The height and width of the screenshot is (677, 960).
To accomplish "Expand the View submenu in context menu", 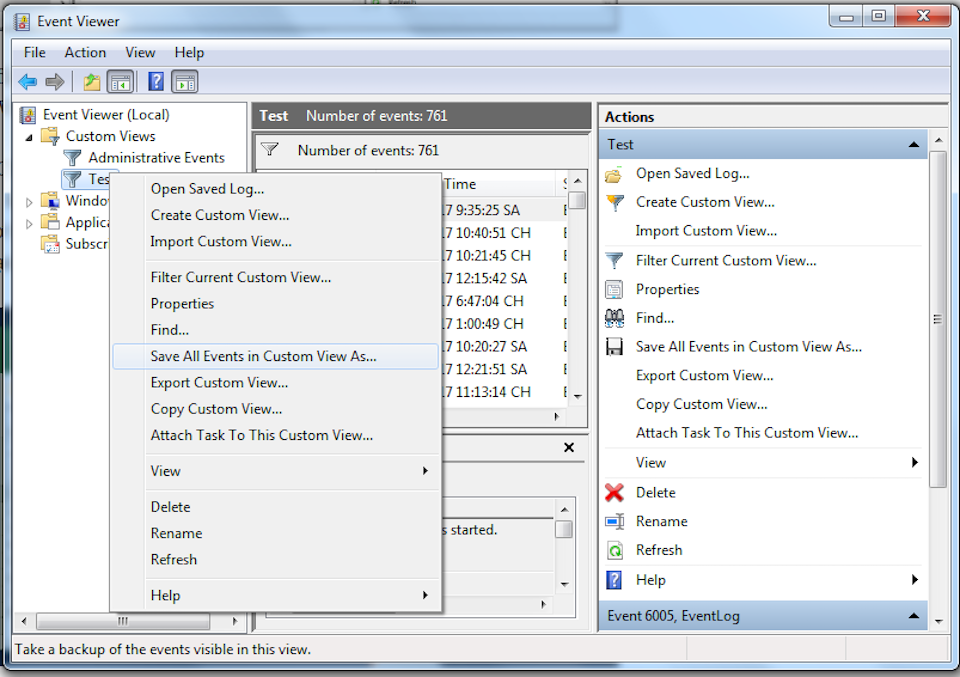I will (425, 471).
